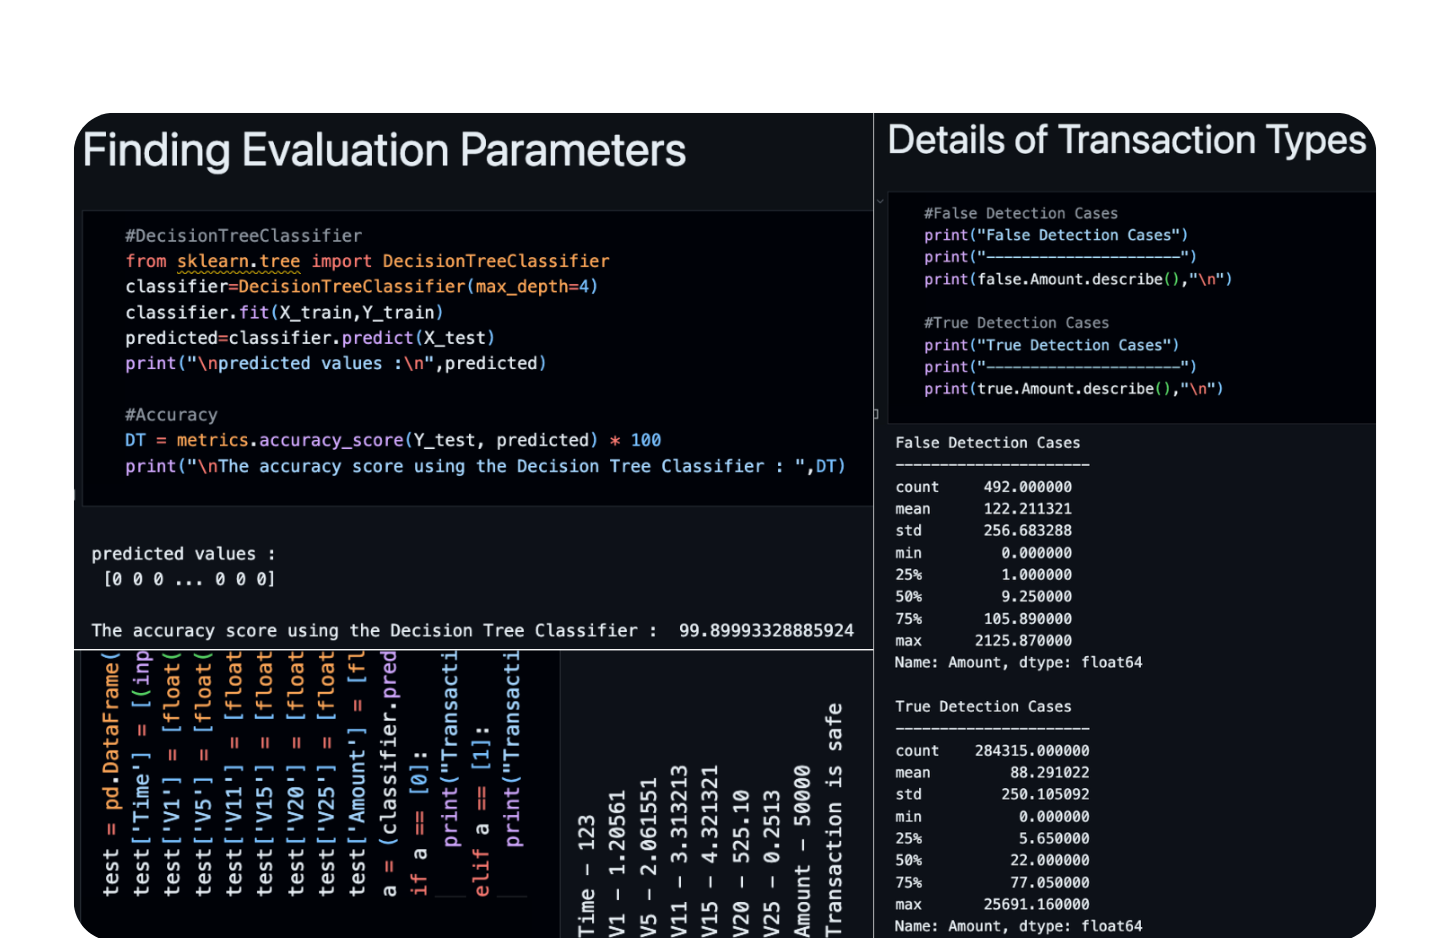
Task: Click the rotated test = pd.DataFrame code line
Action: [x=111, y=775]
